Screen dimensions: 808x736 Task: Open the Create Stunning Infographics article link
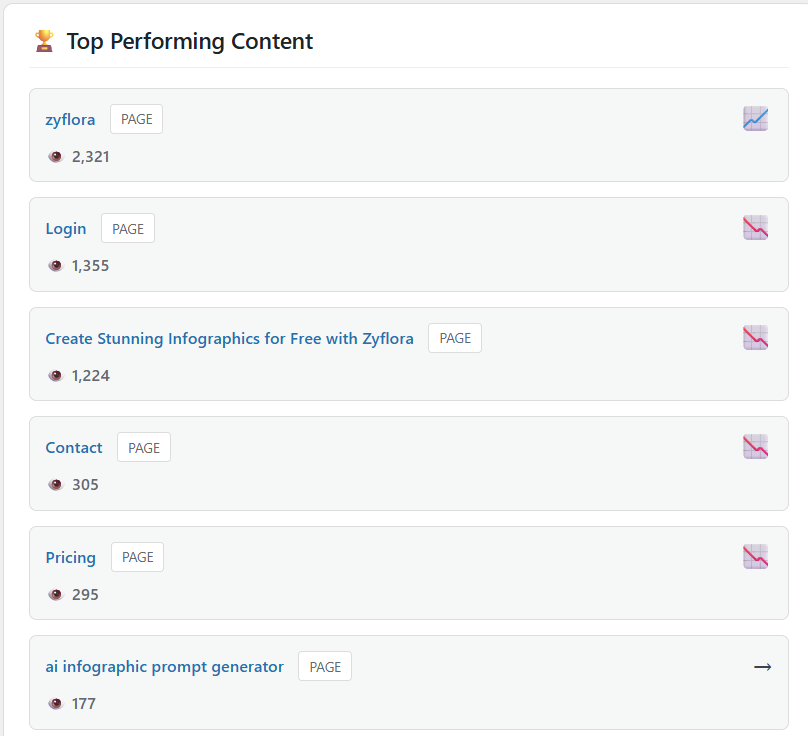229,338
